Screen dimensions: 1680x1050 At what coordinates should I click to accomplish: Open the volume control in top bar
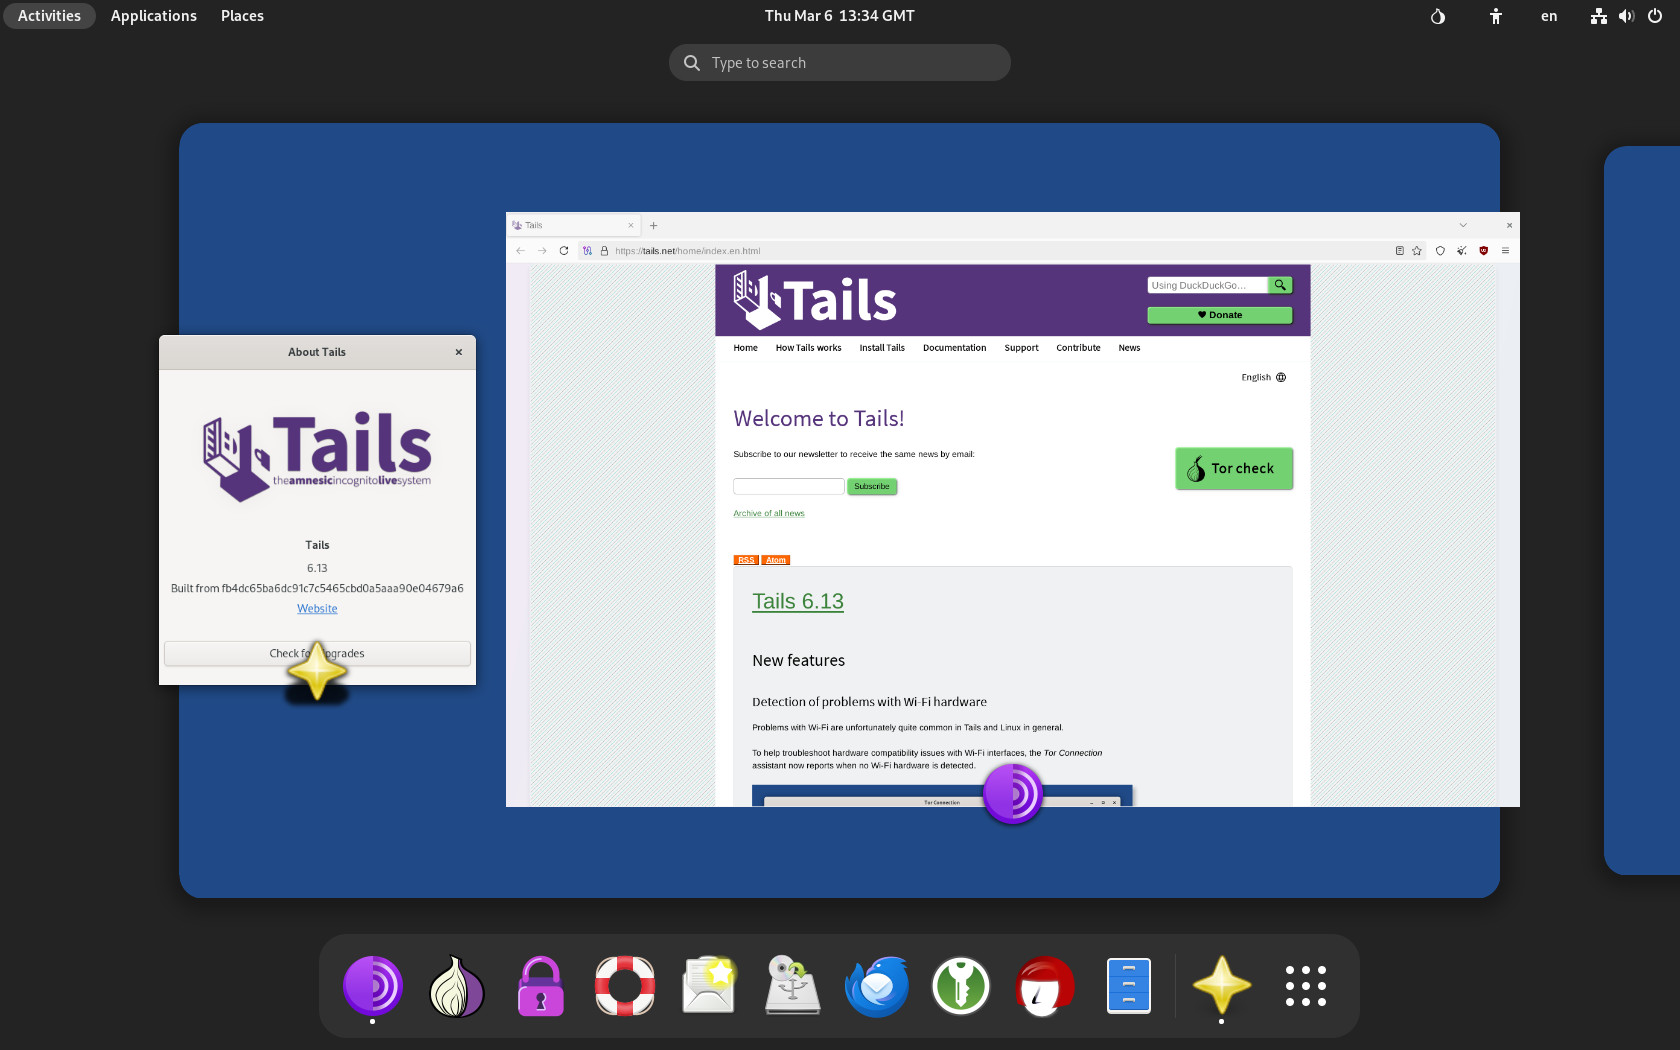[1626, 16]
